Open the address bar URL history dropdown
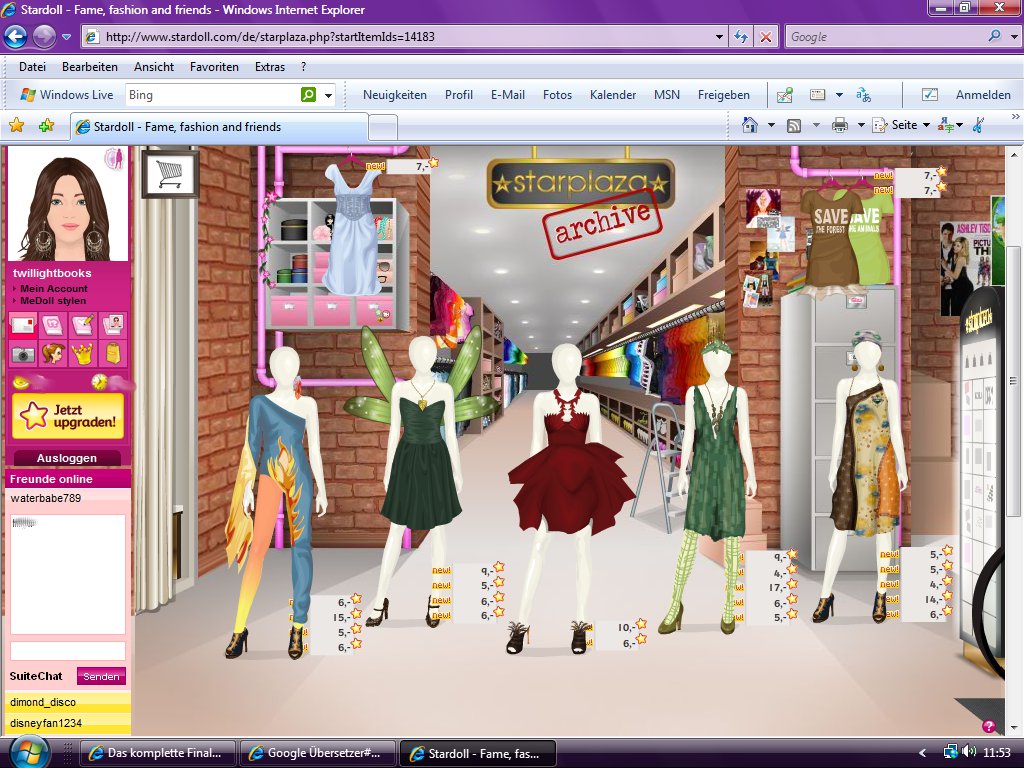 click(719, 37)
